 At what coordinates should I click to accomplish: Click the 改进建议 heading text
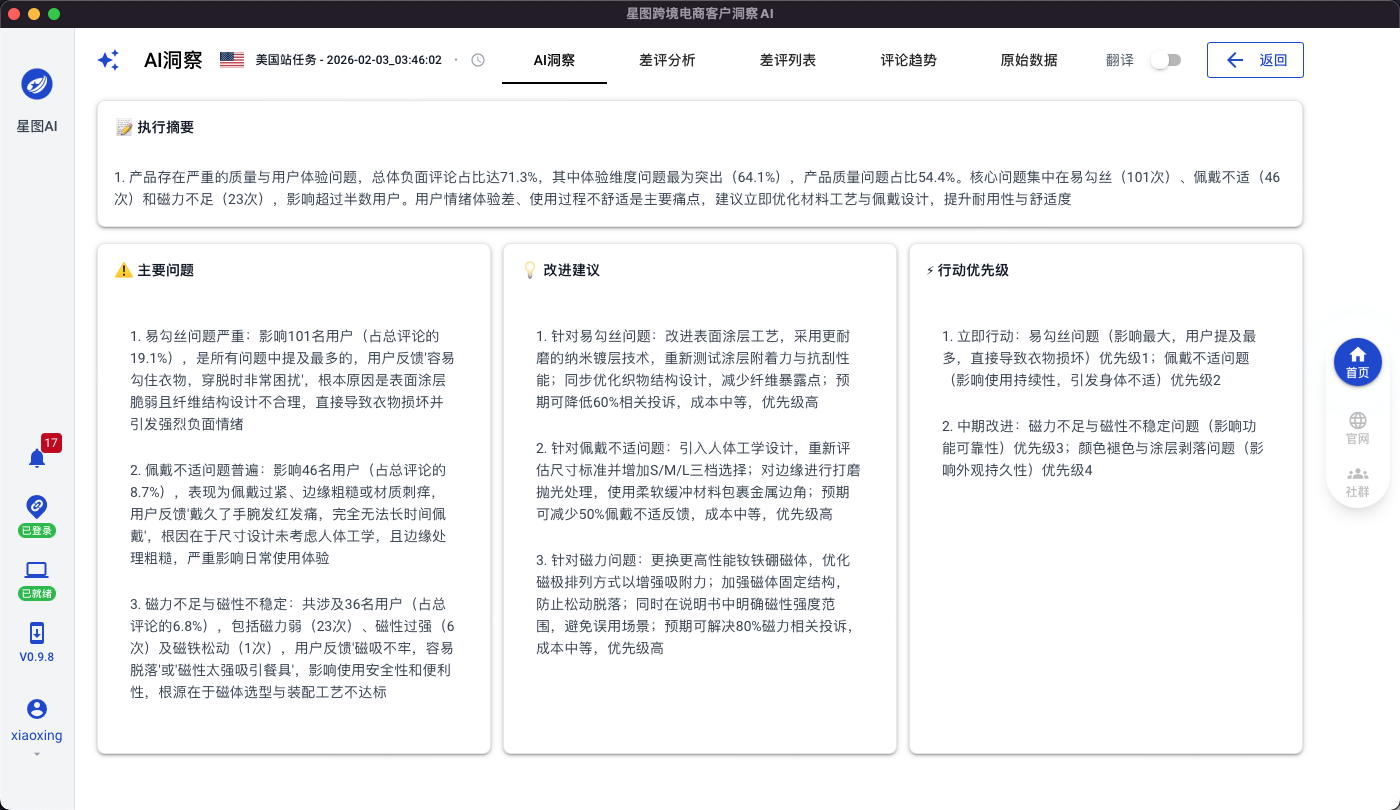pyautogui.click(x=572, y=270)
